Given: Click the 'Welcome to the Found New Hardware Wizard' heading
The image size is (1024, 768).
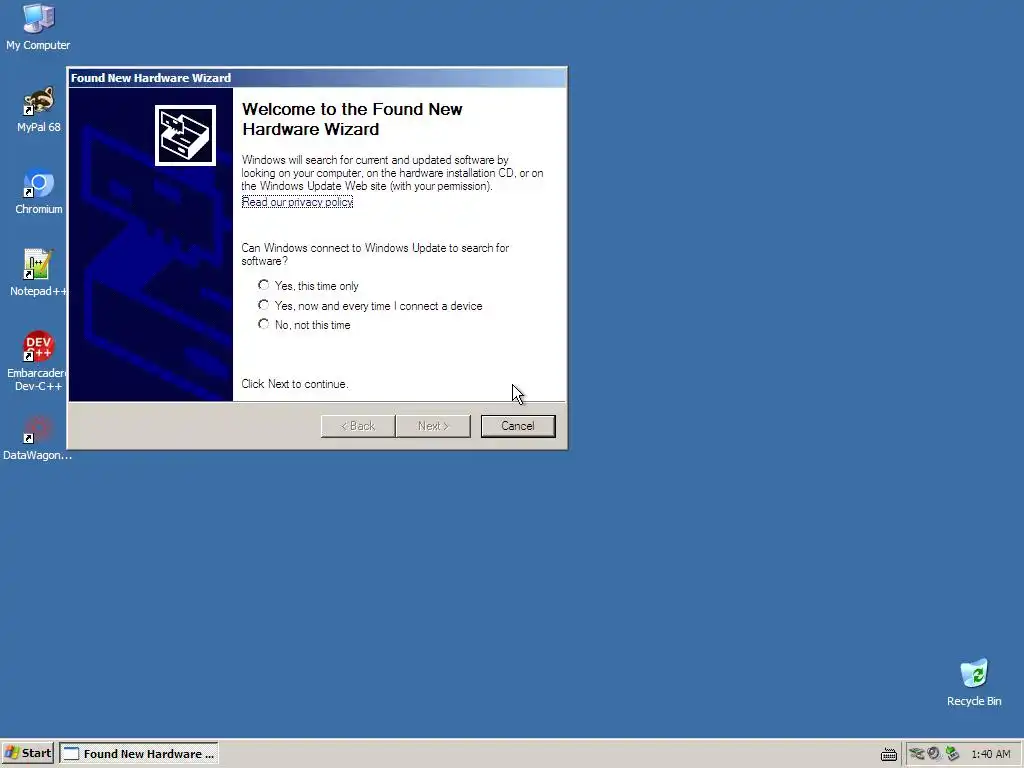Looking at the screenshot, I should (x=352, y=119).
